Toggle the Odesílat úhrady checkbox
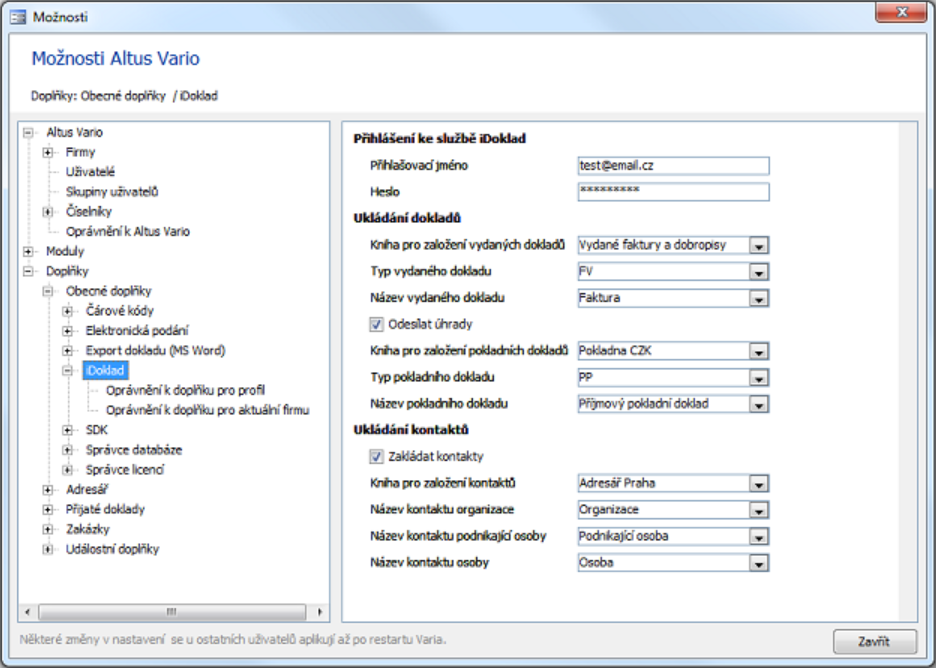The height and width of the screenshot is (668, 936). coord(376,324)
